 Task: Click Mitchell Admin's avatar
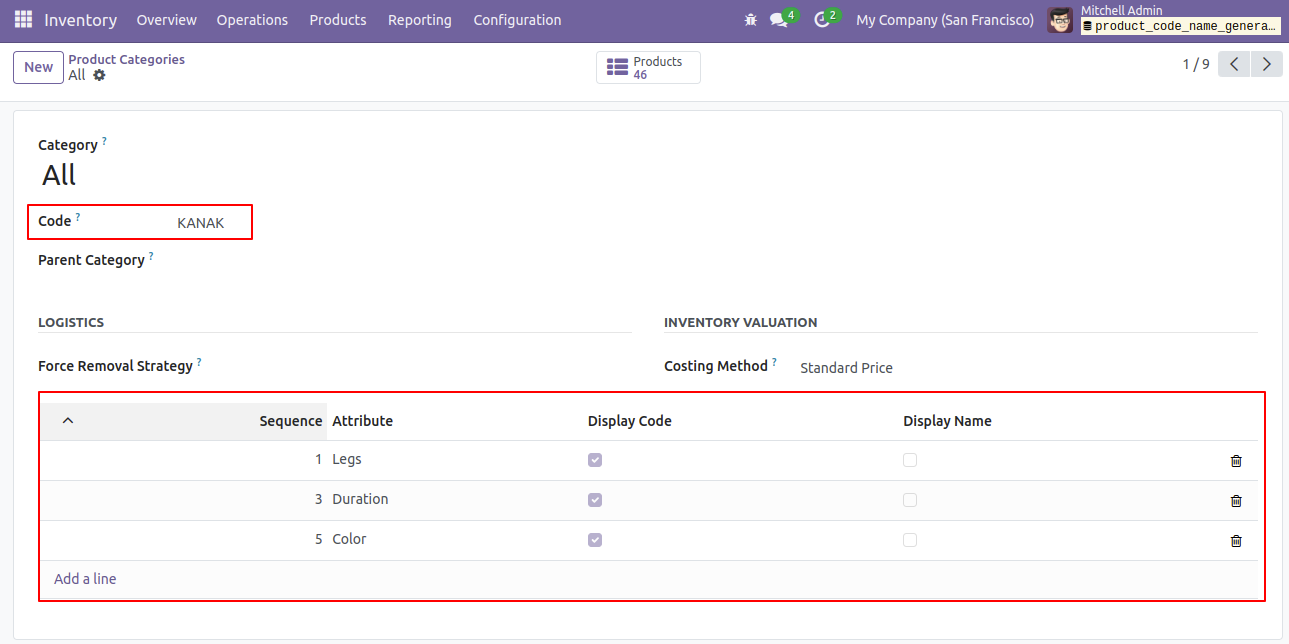pos(1060,20)
